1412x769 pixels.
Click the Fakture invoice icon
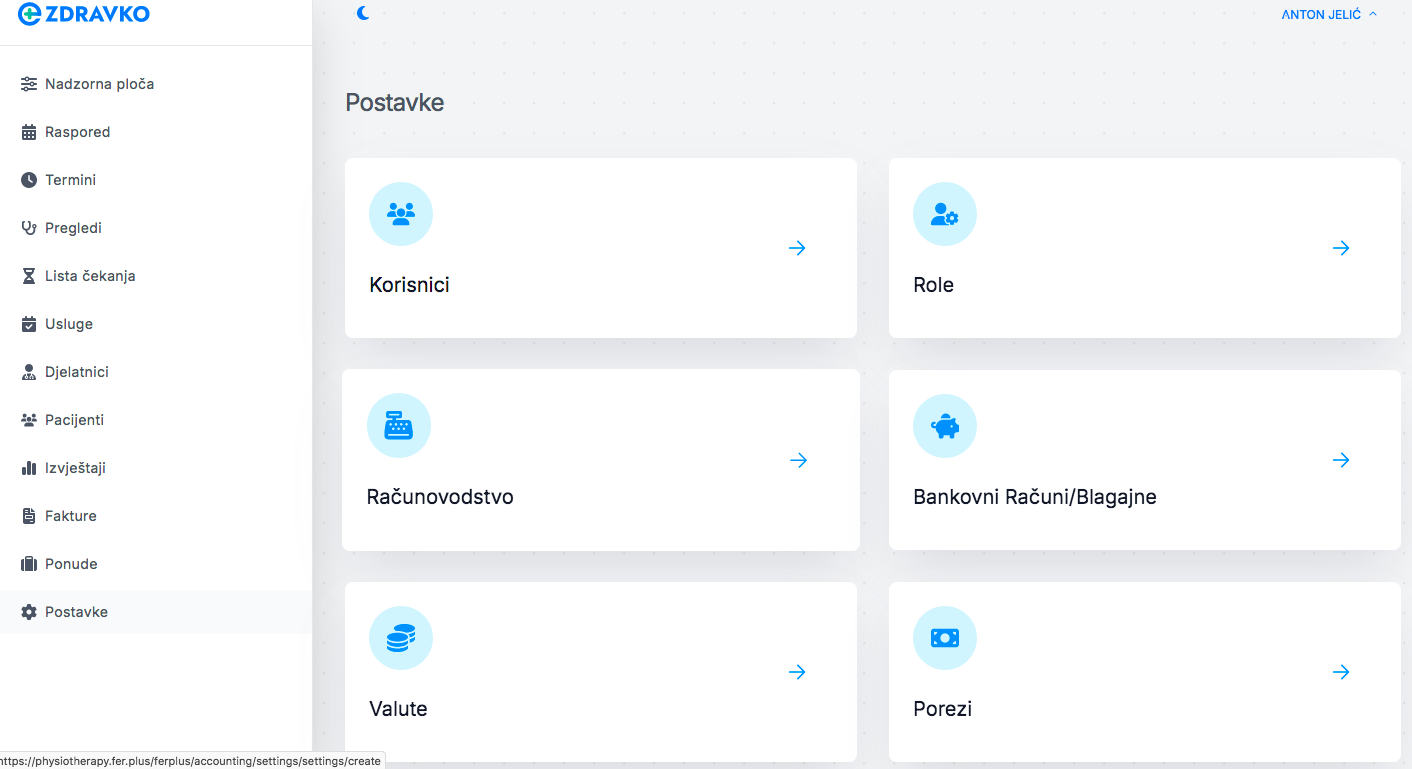pyautogui.click(x=29, y=516)
